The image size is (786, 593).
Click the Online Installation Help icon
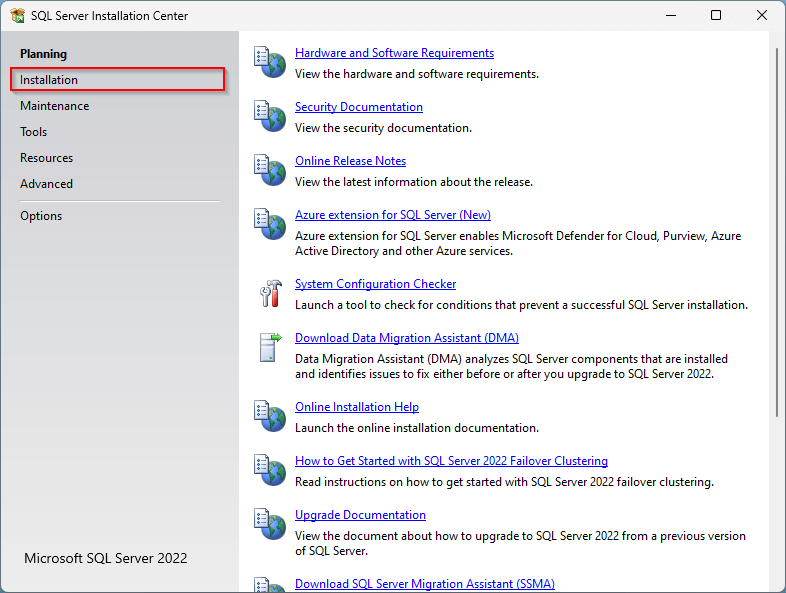[269, 416]
